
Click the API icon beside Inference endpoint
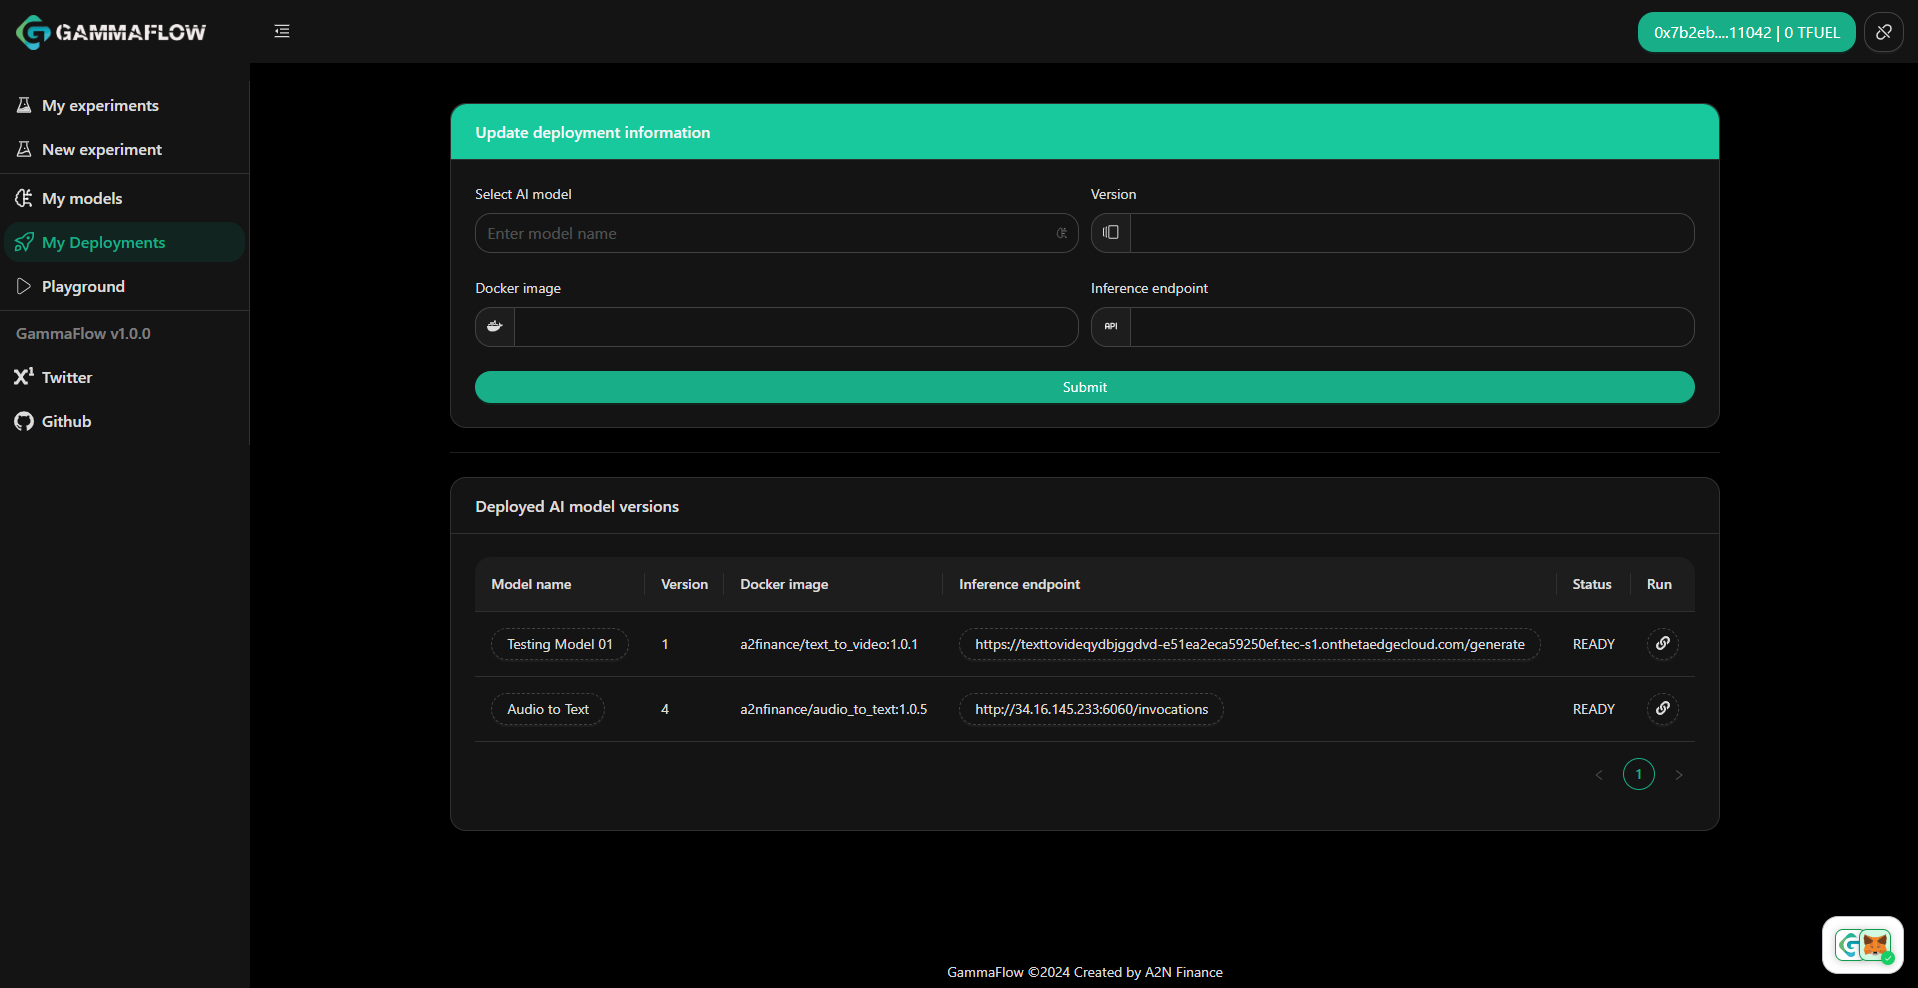coord(1111,327)
